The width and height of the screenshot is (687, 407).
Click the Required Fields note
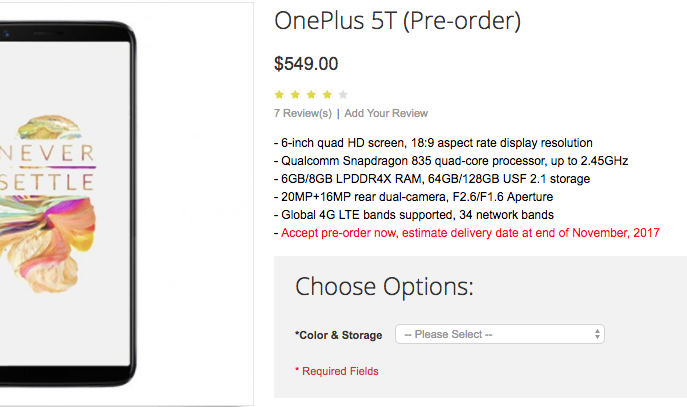pyautogui.click(x=337, y=371)
